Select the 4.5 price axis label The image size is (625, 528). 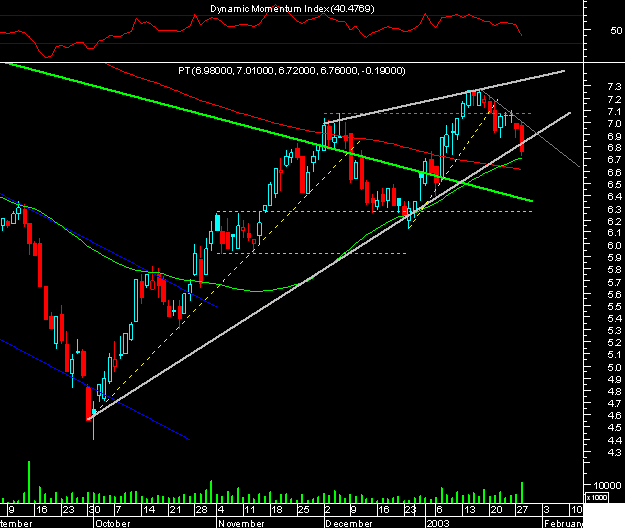click(x=614, y=427)
